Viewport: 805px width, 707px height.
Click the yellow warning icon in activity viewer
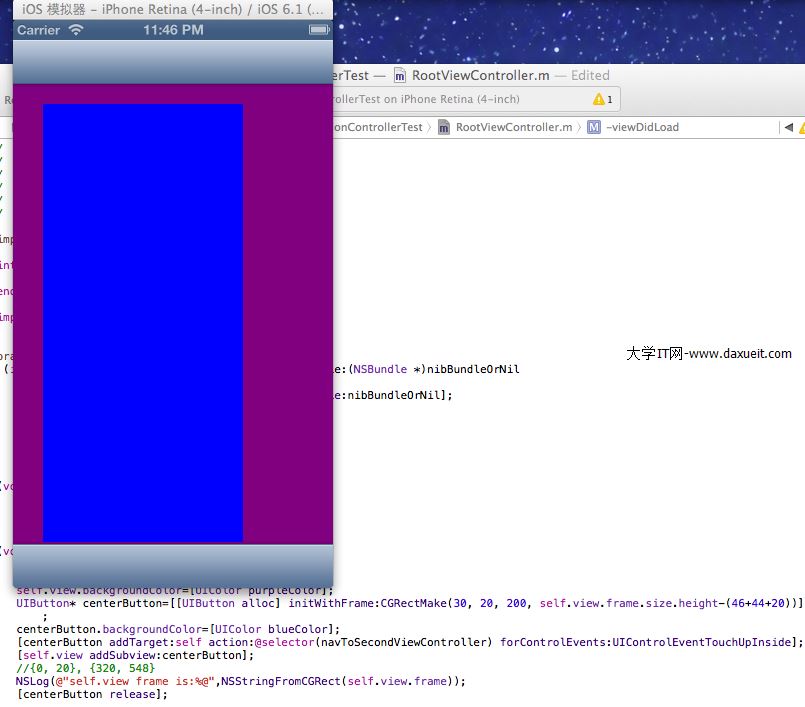click(599, 99)
